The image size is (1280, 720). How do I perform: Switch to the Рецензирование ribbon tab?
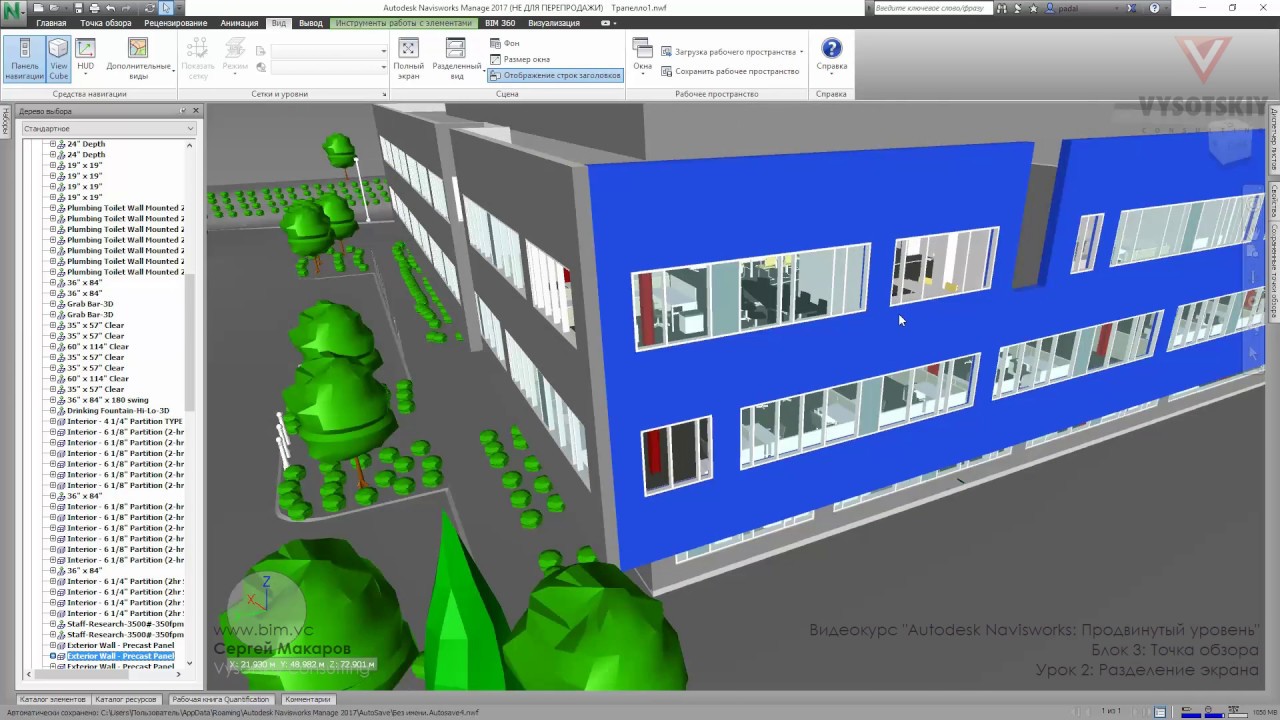pyautogui.click(x=175, y=23)
